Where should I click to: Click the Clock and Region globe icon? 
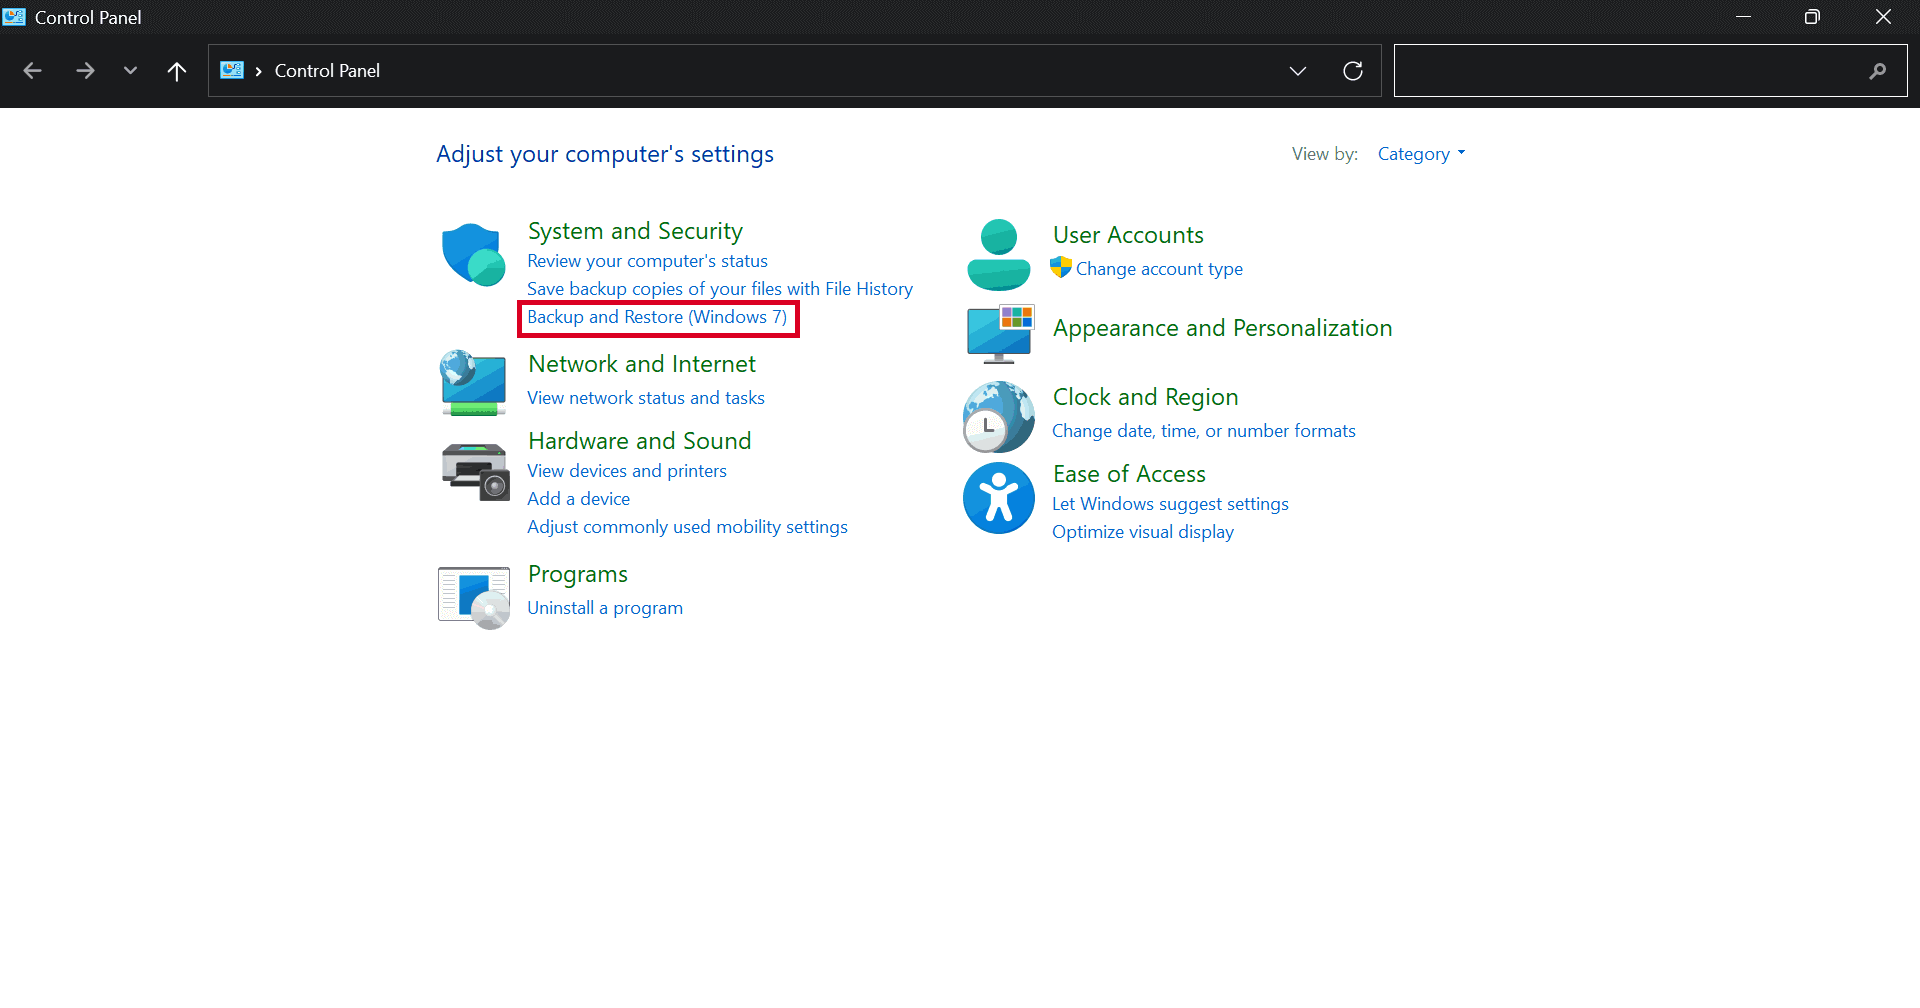[x=997, y=416]
